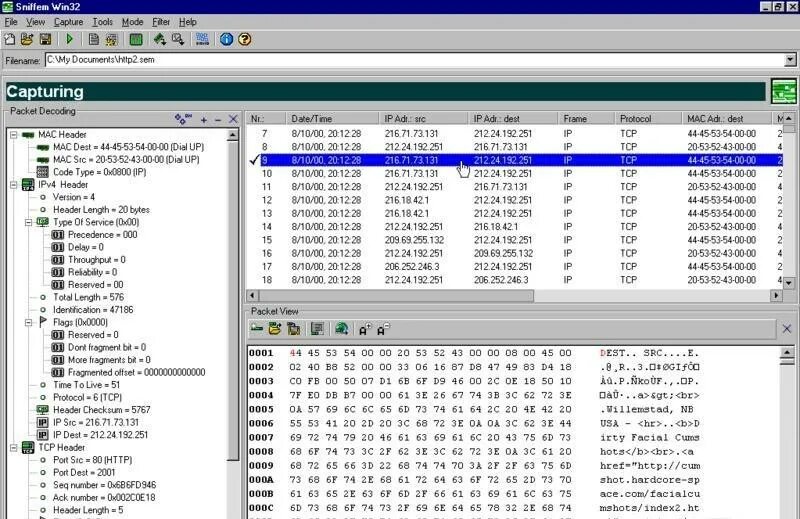
Task: Click the document page toolbar icon
Action: click(x=93, y=39)
